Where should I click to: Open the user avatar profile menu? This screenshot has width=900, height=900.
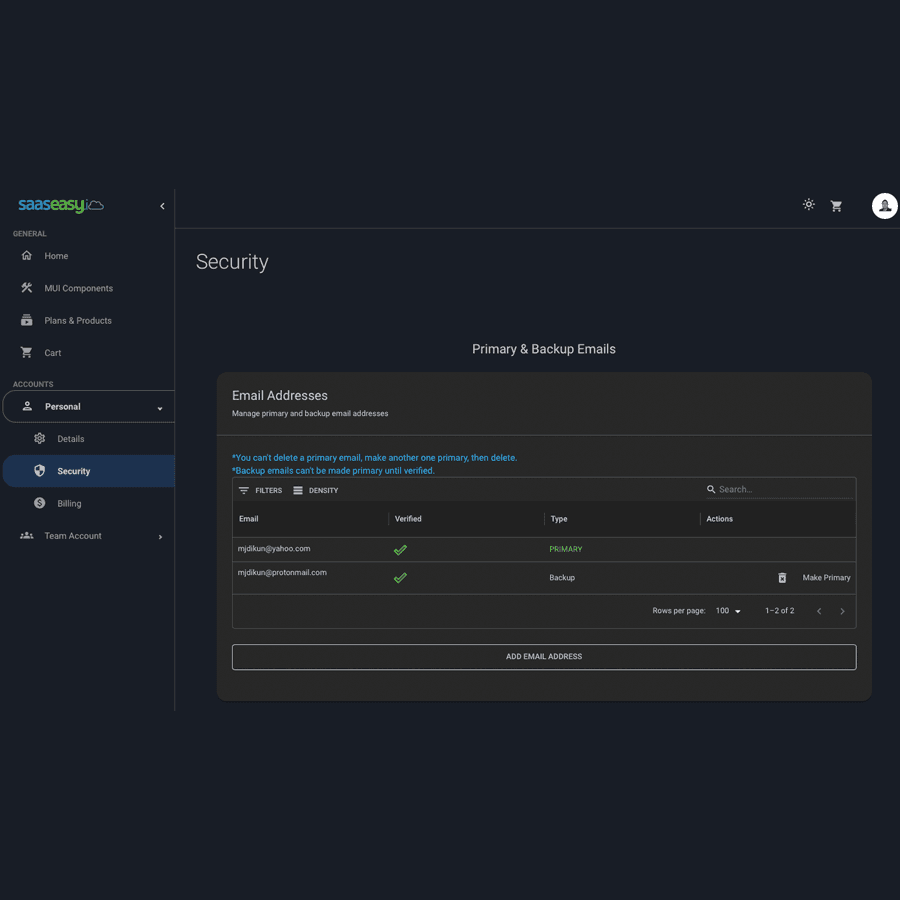[x=884, y=206]
